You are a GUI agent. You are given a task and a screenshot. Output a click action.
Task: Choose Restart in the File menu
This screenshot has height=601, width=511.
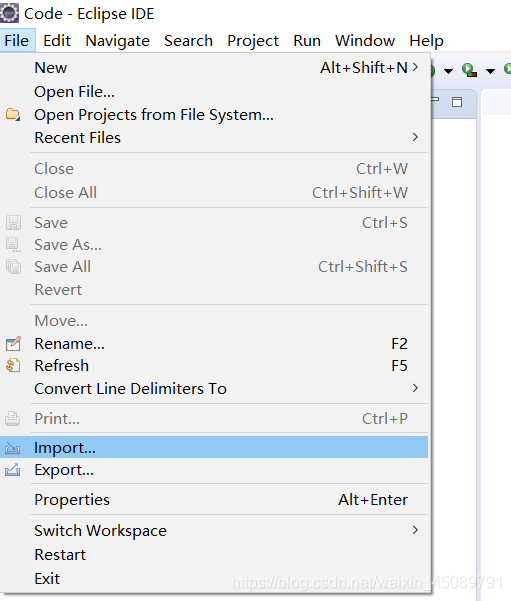coord(214,555)
